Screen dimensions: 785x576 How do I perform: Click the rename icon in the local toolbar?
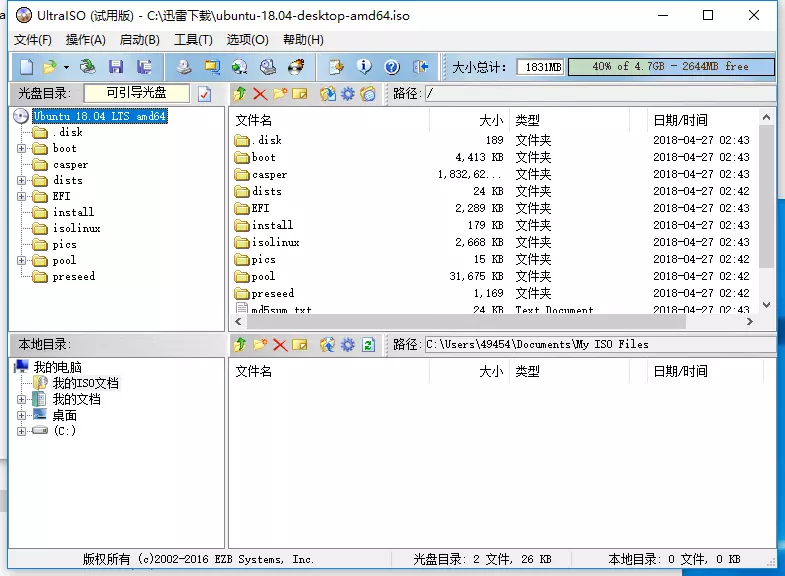(x=299, y=344)
